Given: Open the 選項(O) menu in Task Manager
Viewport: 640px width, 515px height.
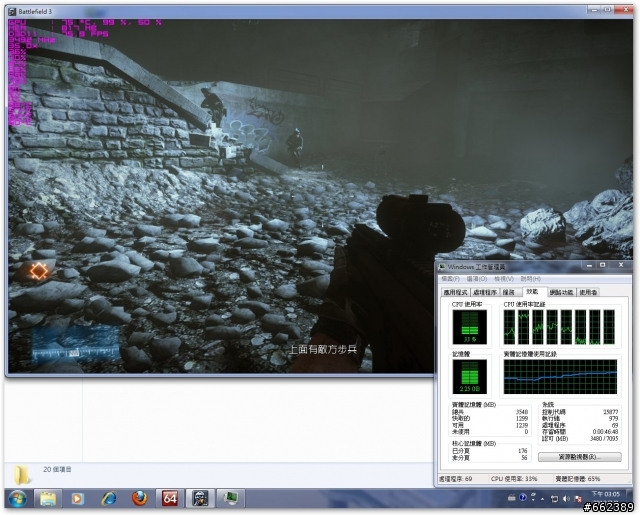Looking at the screenshot, I should click(x=477, y=279).
